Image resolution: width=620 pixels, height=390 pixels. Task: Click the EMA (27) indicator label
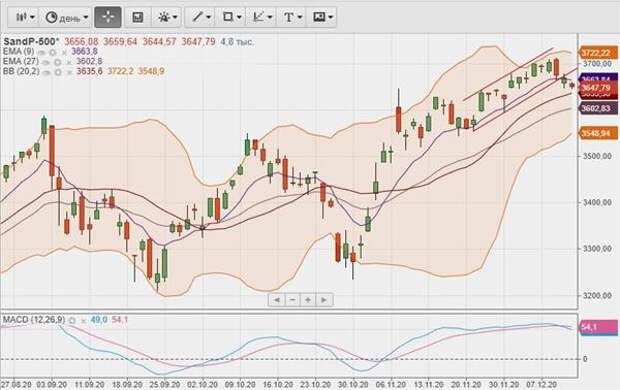[21, 61]
